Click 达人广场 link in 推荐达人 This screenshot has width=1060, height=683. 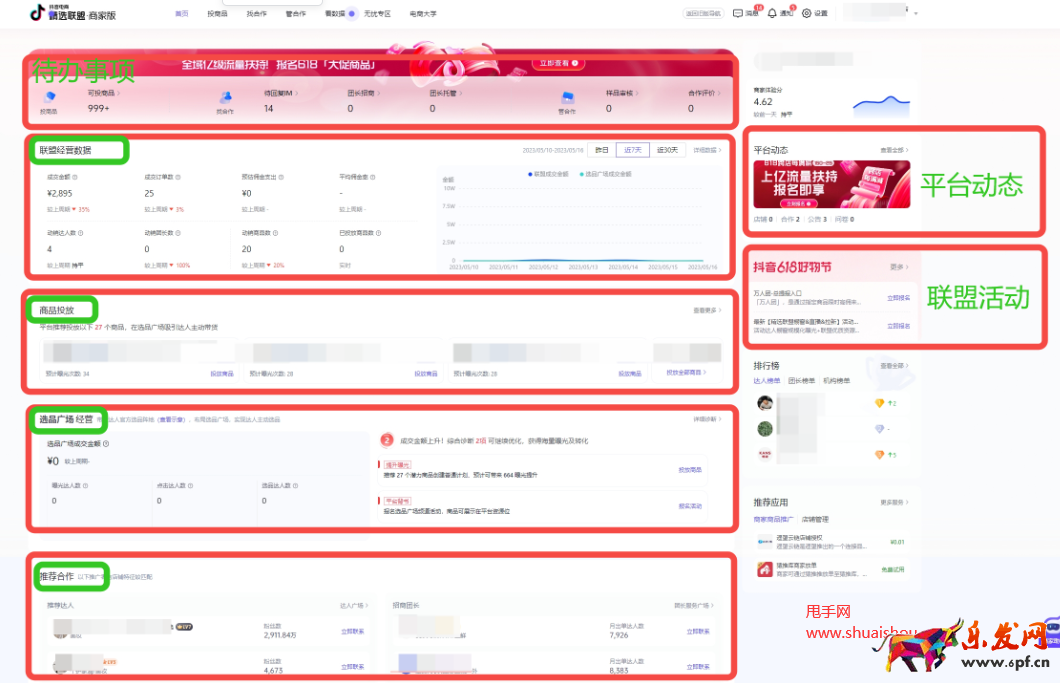pos(354,605)
